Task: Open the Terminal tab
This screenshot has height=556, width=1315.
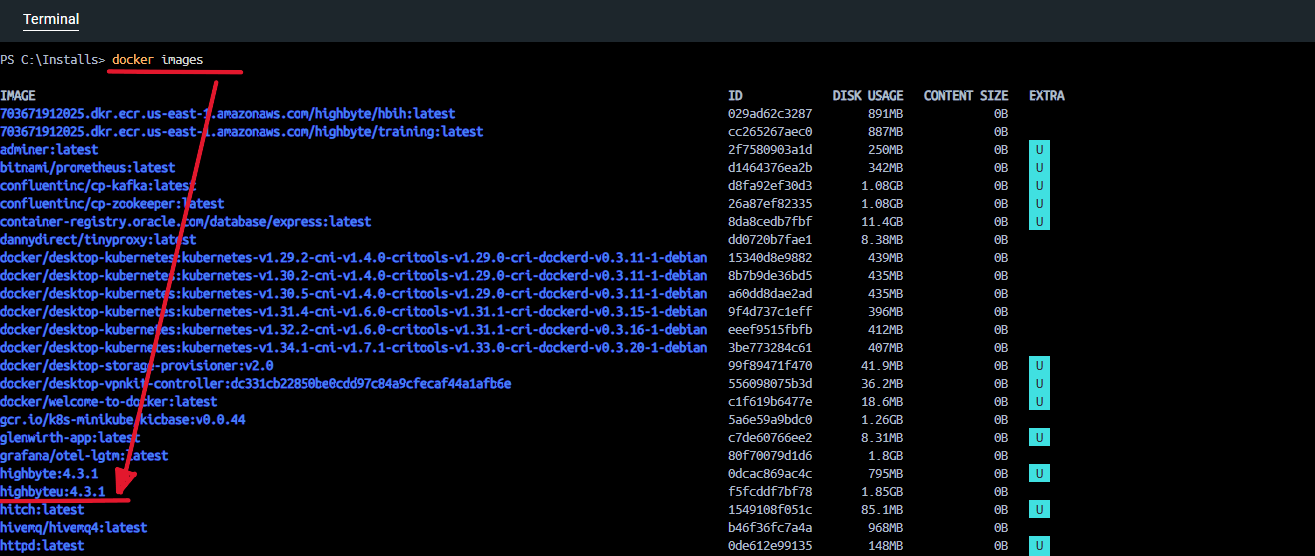Action: 51,19
